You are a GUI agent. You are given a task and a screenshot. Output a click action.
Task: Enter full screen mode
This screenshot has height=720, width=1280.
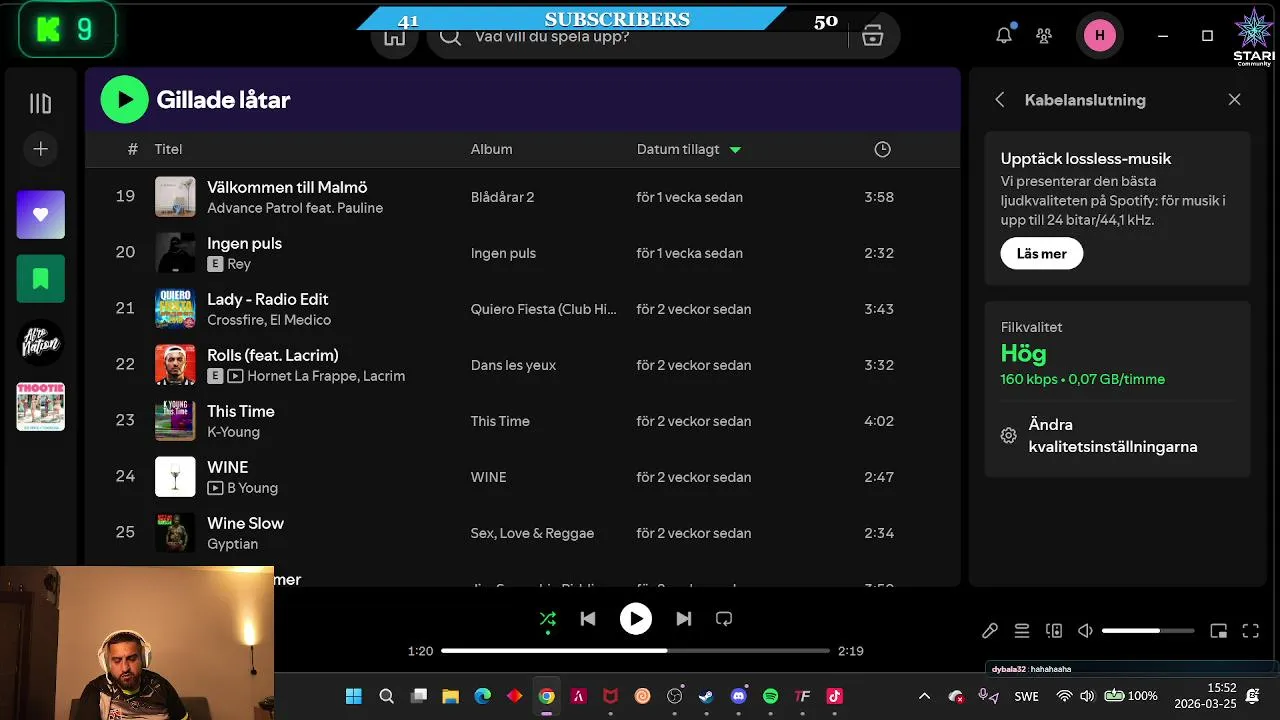1251,631
